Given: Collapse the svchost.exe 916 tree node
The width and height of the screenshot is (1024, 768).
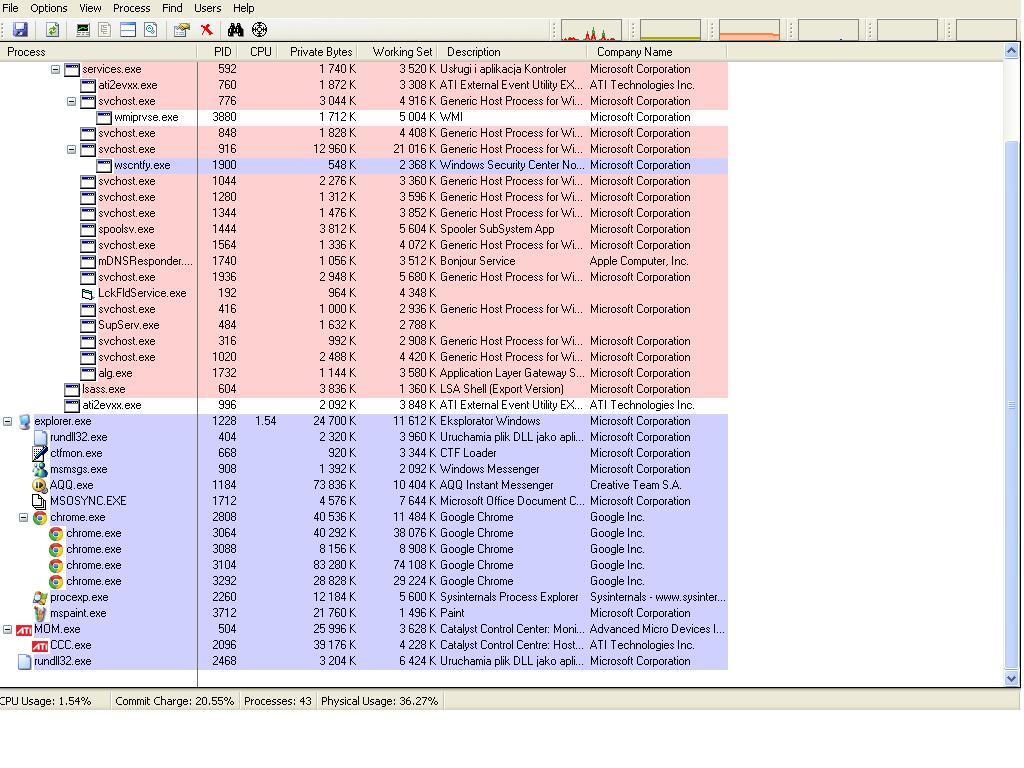Looking at the screenshot, I should (71, 150).
